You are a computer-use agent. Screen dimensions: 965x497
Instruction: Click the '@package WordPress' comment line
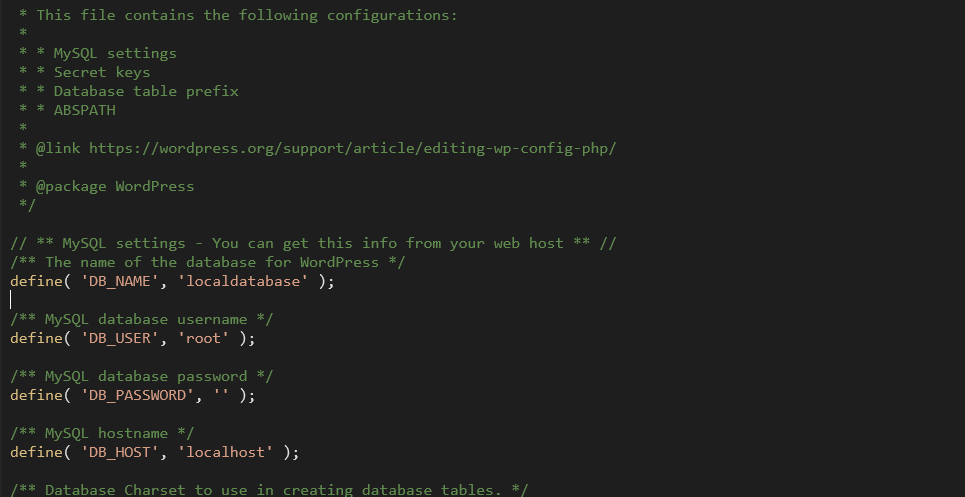click(x=114, y=186)
